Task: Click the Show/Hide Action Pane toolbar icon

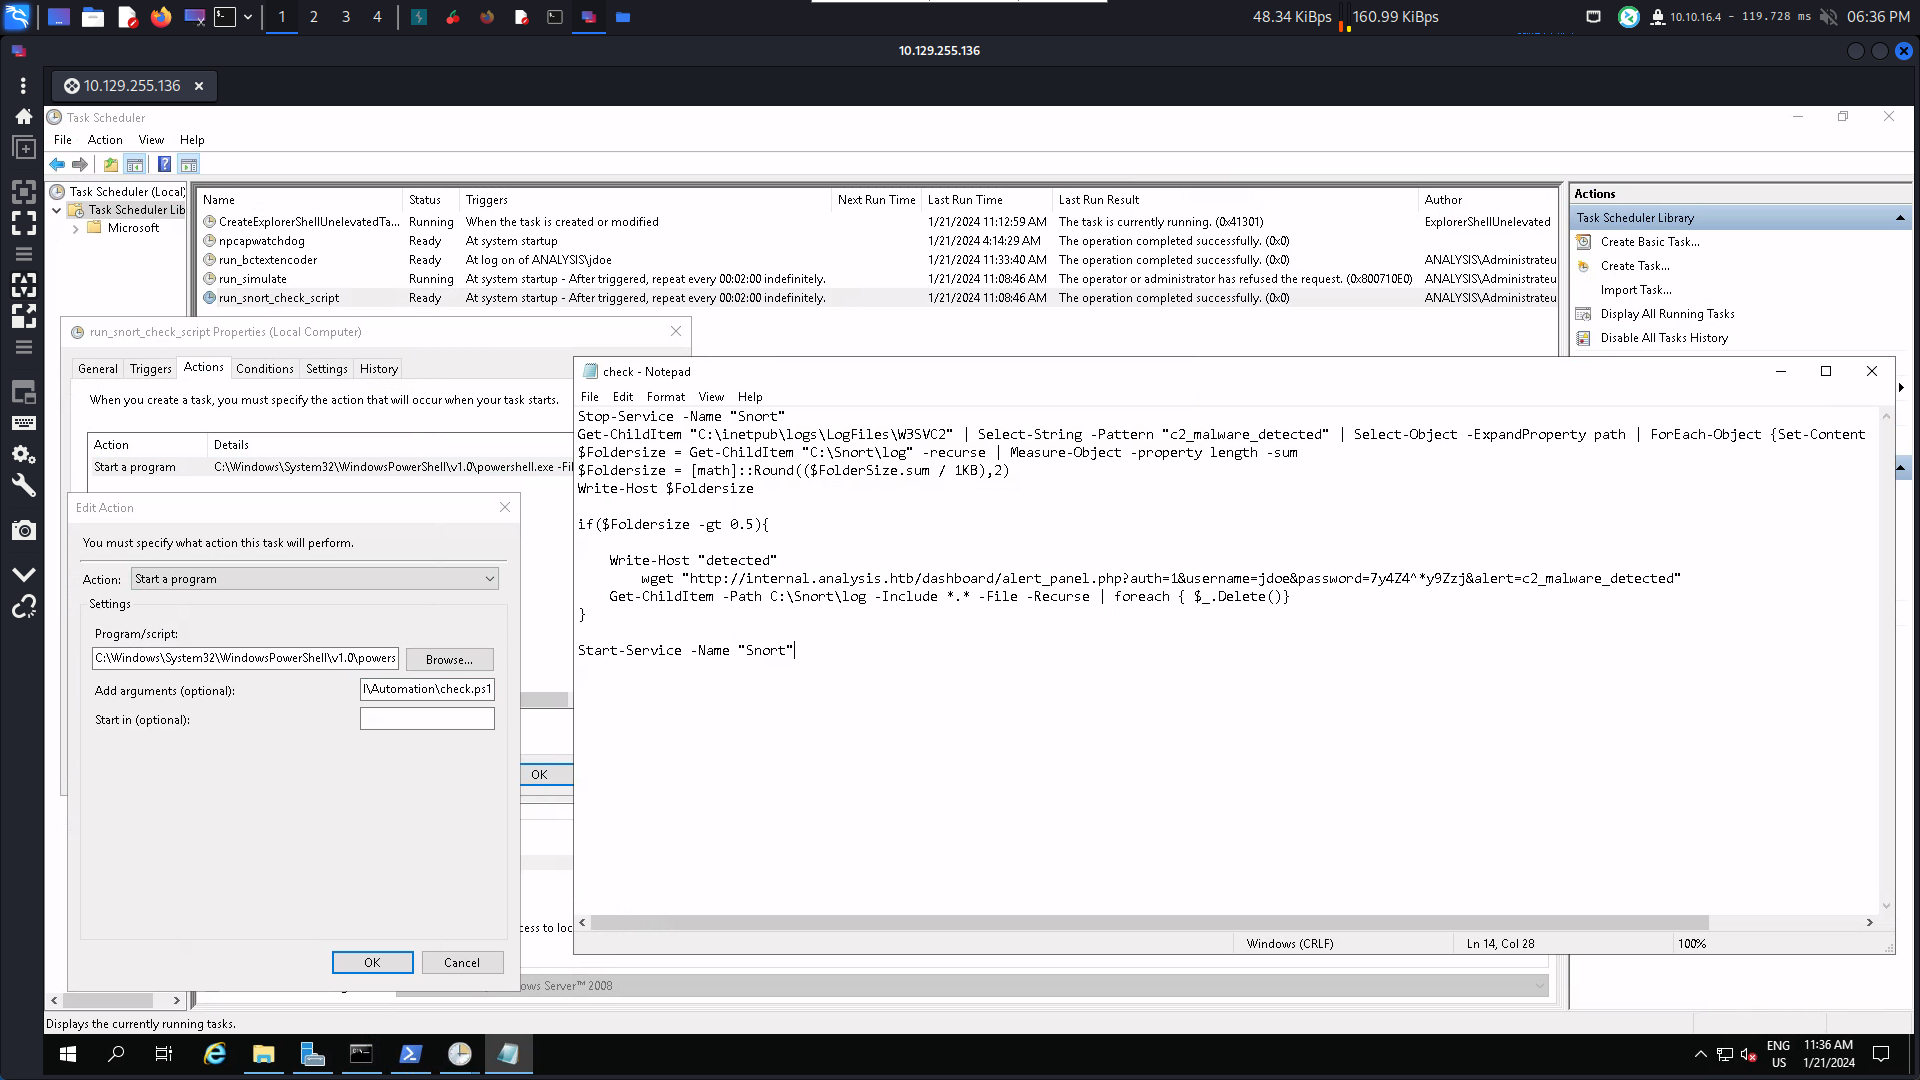Action: pos(189,165)
